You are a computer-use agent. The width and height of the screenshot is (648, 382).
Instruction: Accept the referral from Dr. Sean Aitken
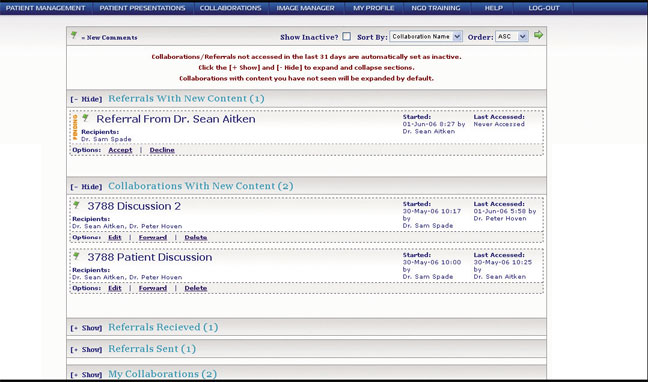tap(120, 150)
